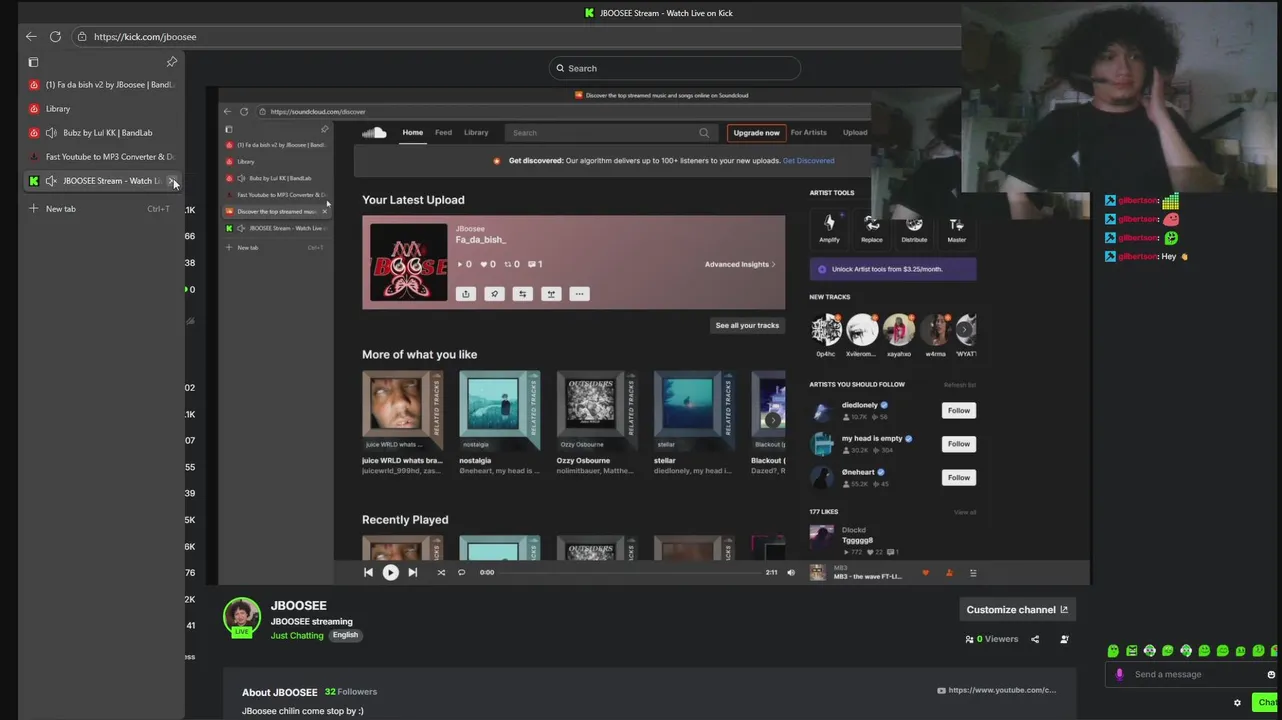Click the pin icon under Fa_da_bish_
Screen dimensions: 1282x720
(x=494, y=294)
